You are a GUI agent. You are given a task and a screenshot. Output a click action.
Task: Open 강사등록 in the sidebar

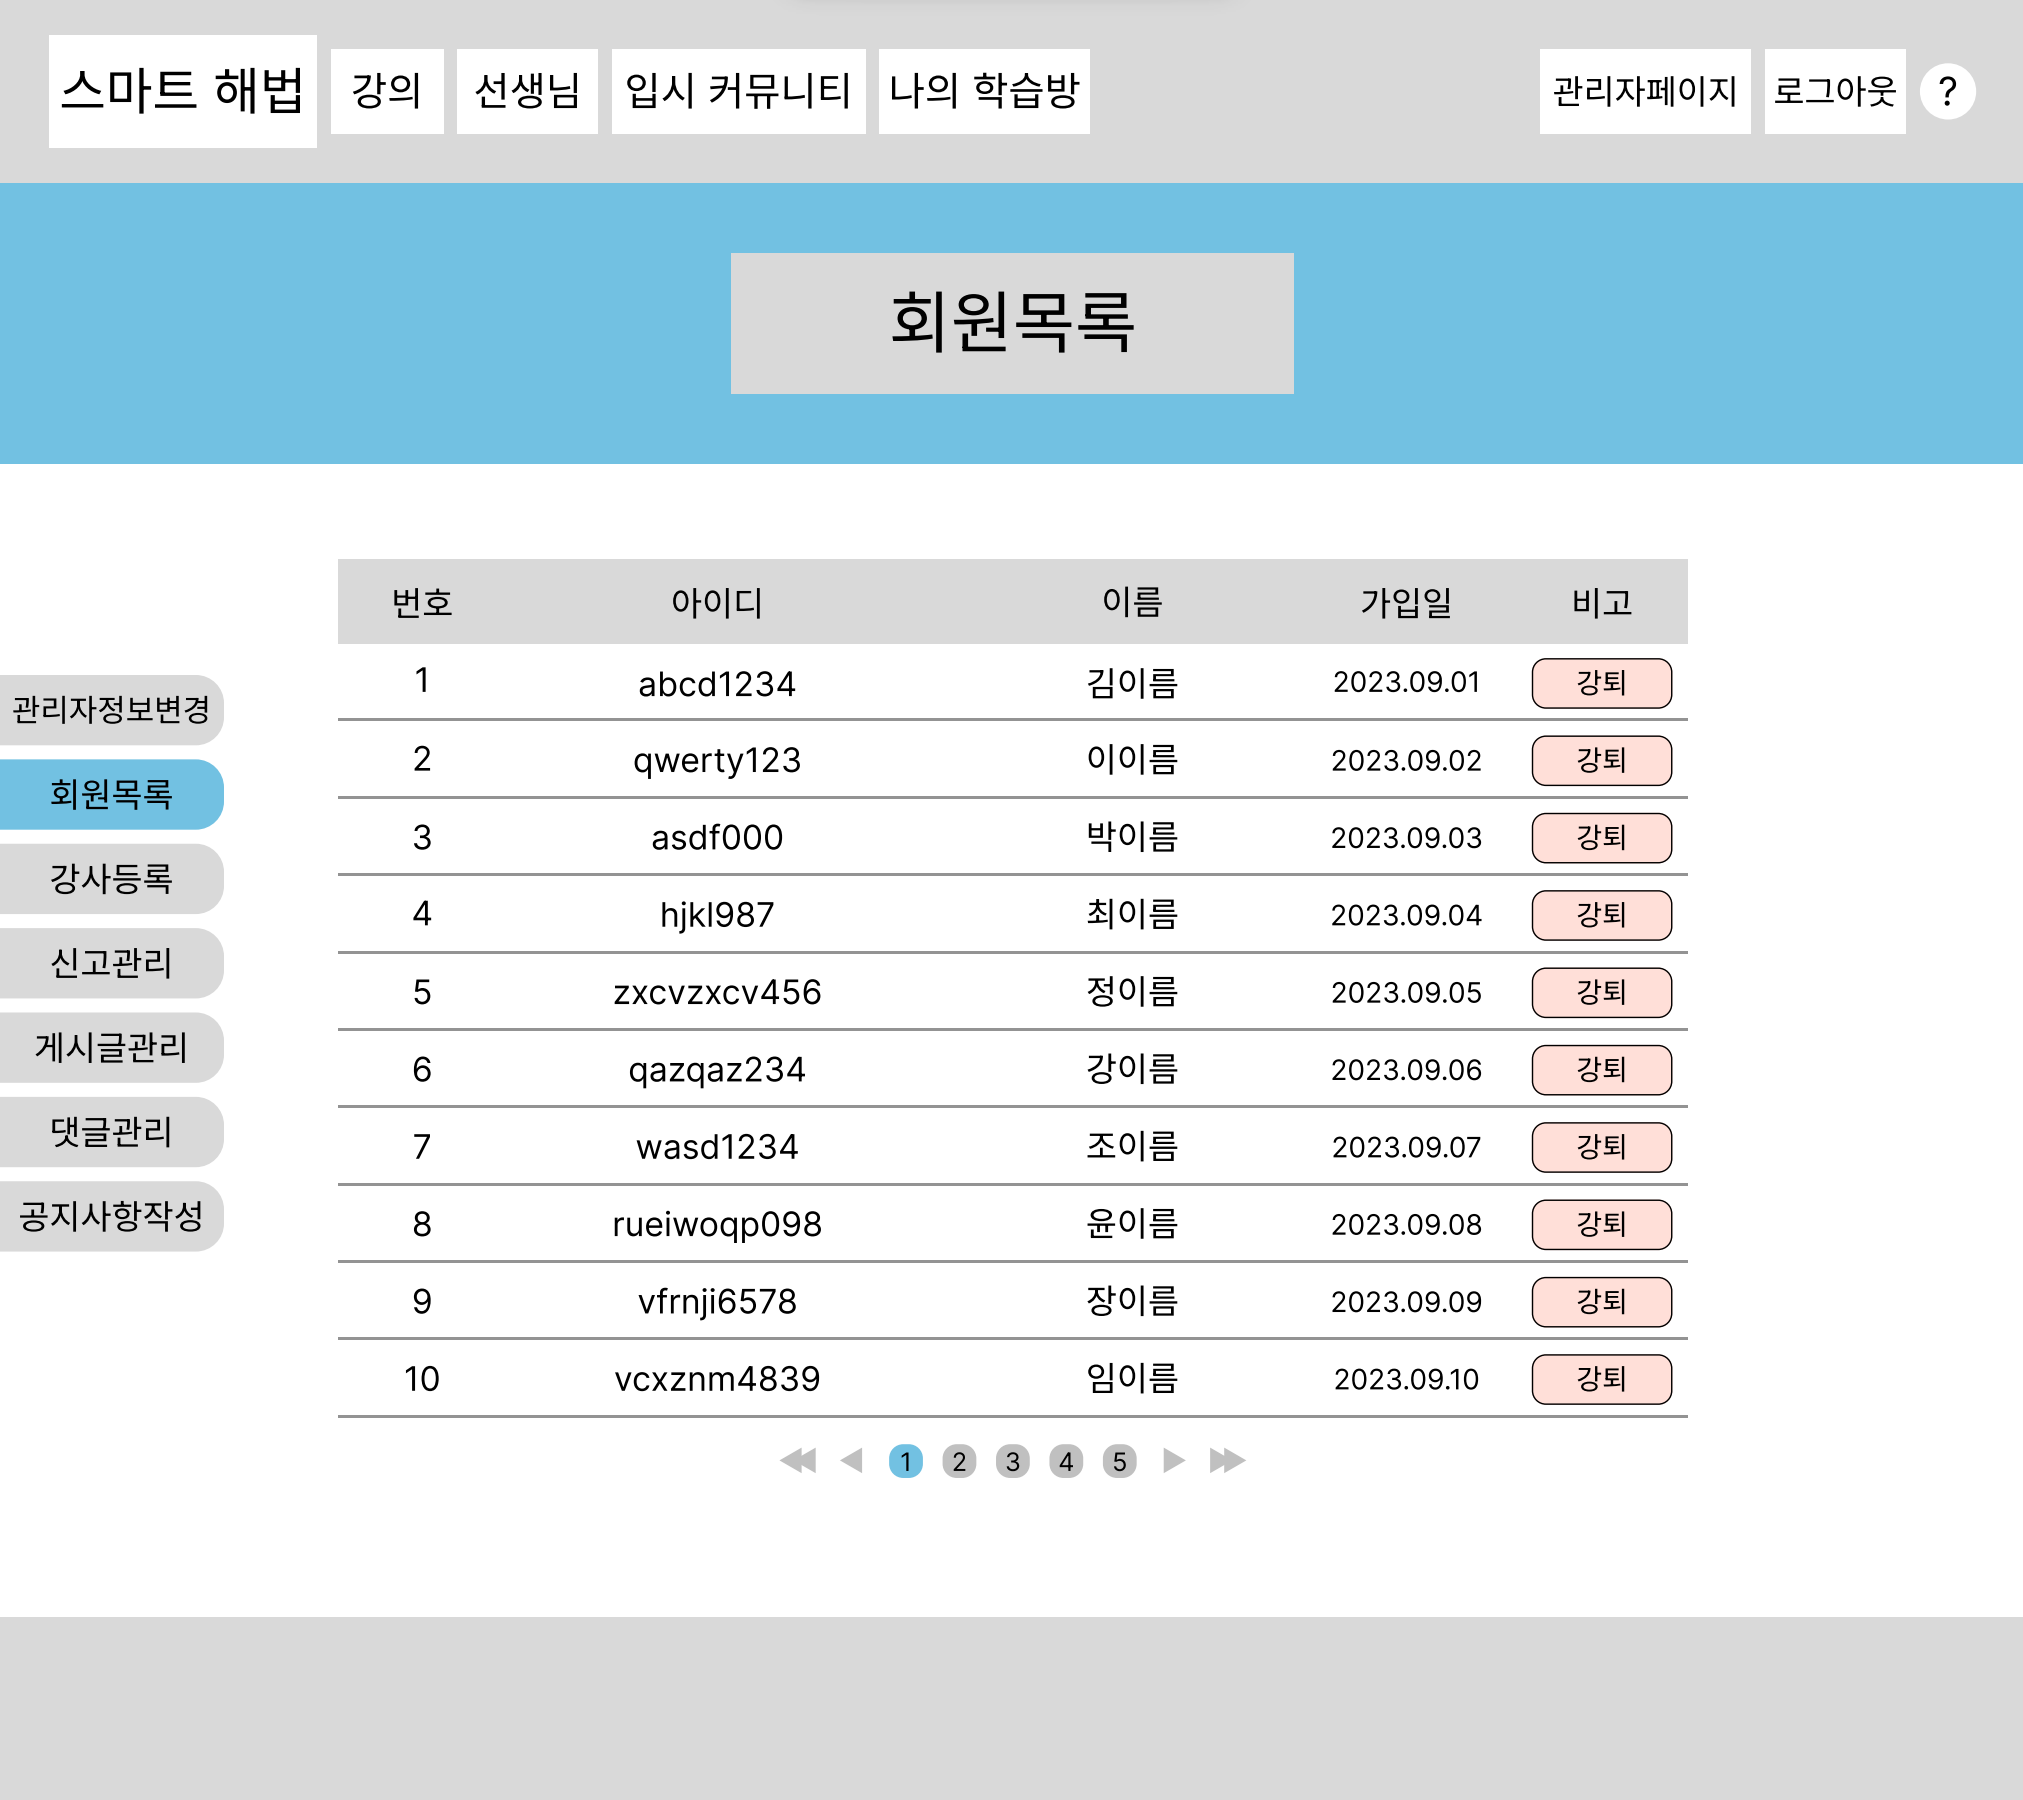pos(111,879)
